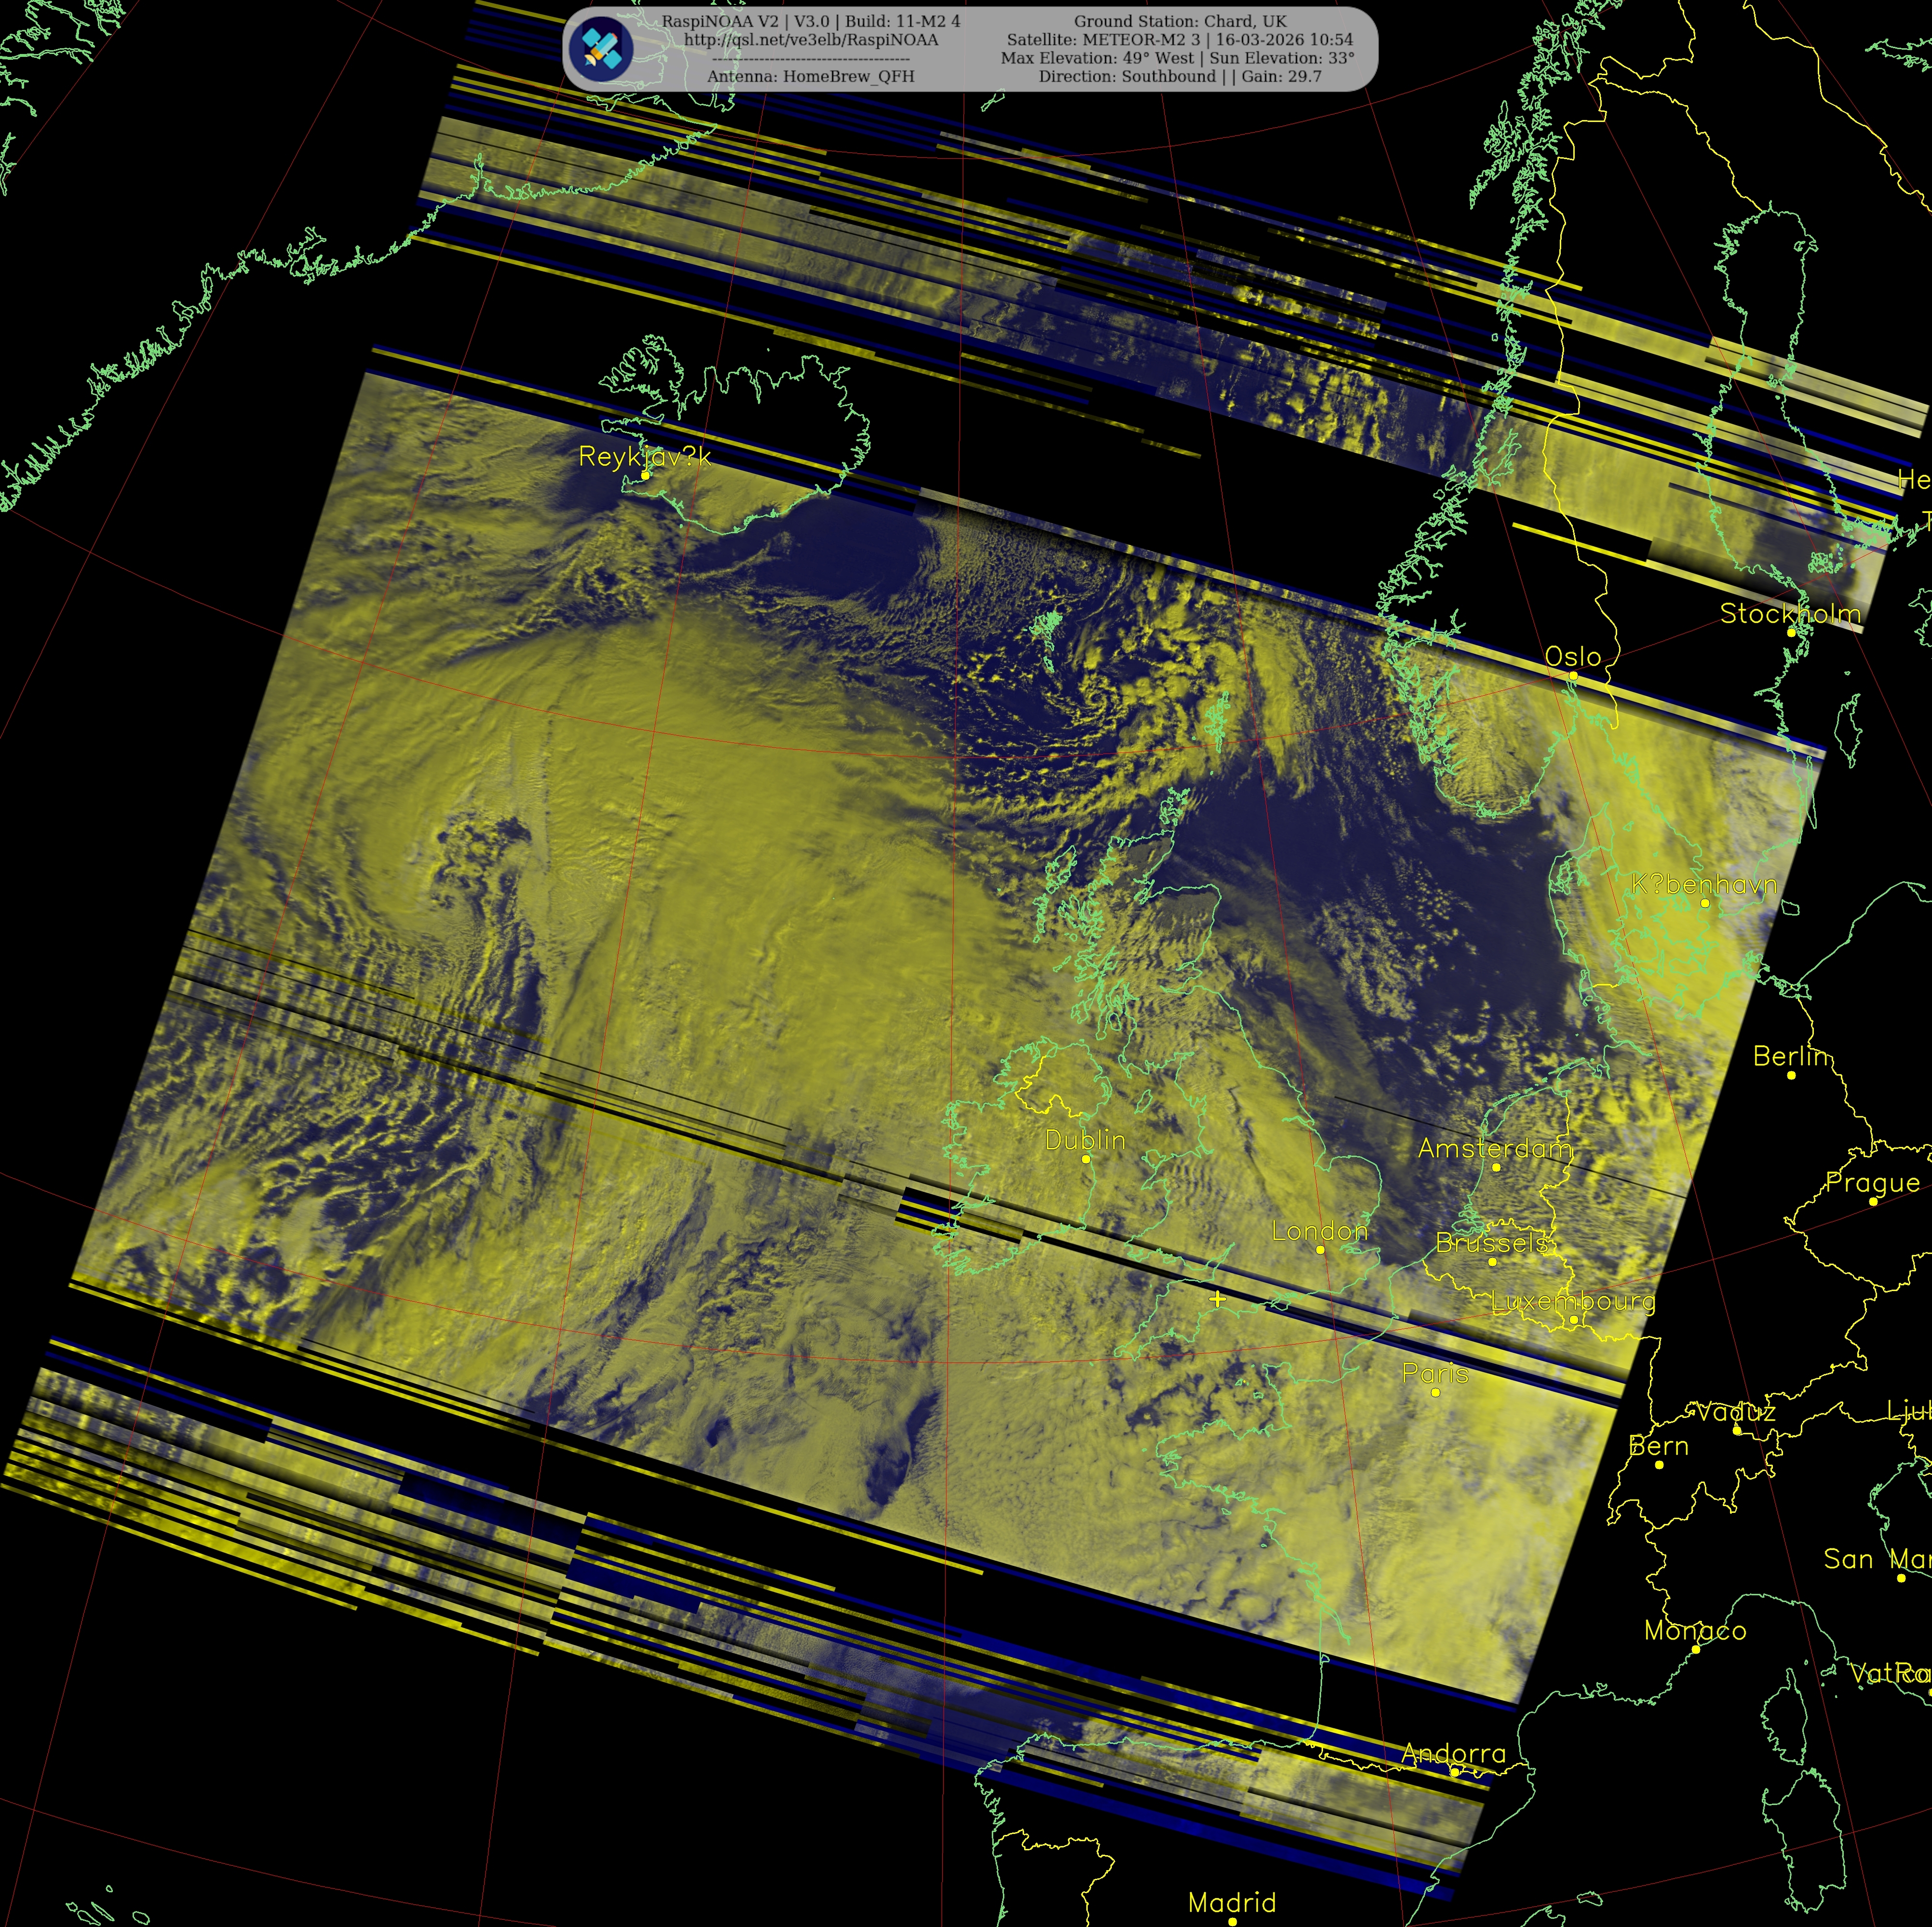Click the yellow cross ground station marker
1932x1927 pixels.
click(1217, 1299)
